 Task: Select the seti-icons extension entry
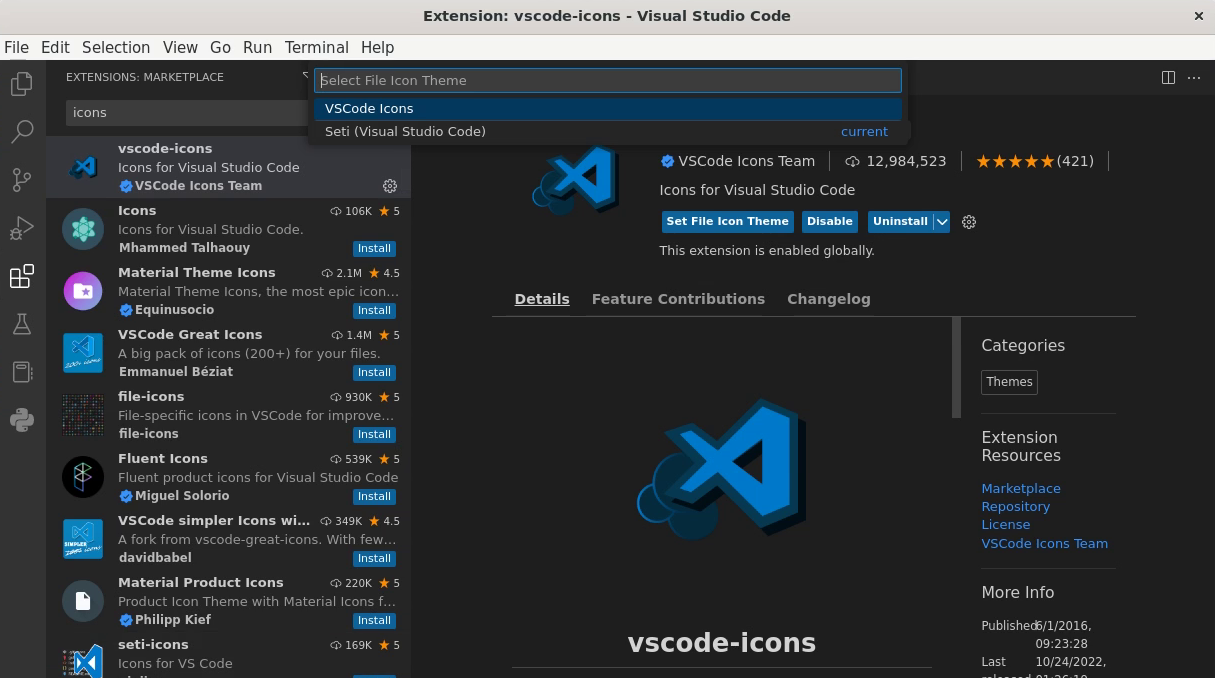pos(228,654)
